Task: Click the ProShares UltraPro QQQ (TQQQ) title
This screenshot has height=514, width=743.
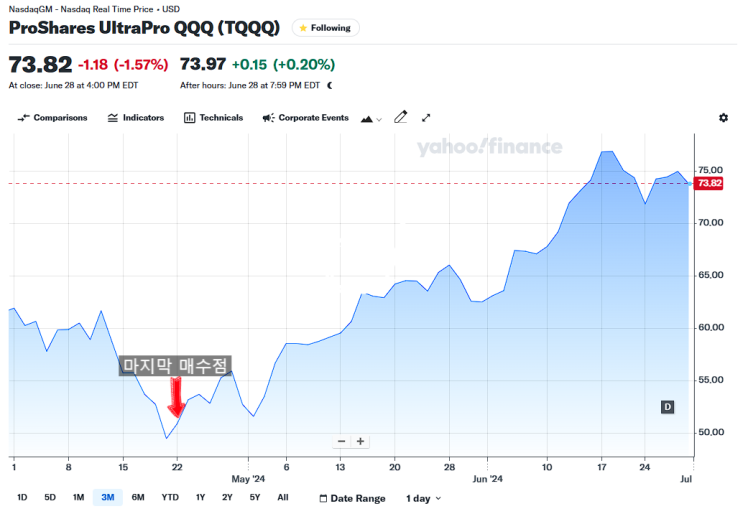Action: (145, 28)
